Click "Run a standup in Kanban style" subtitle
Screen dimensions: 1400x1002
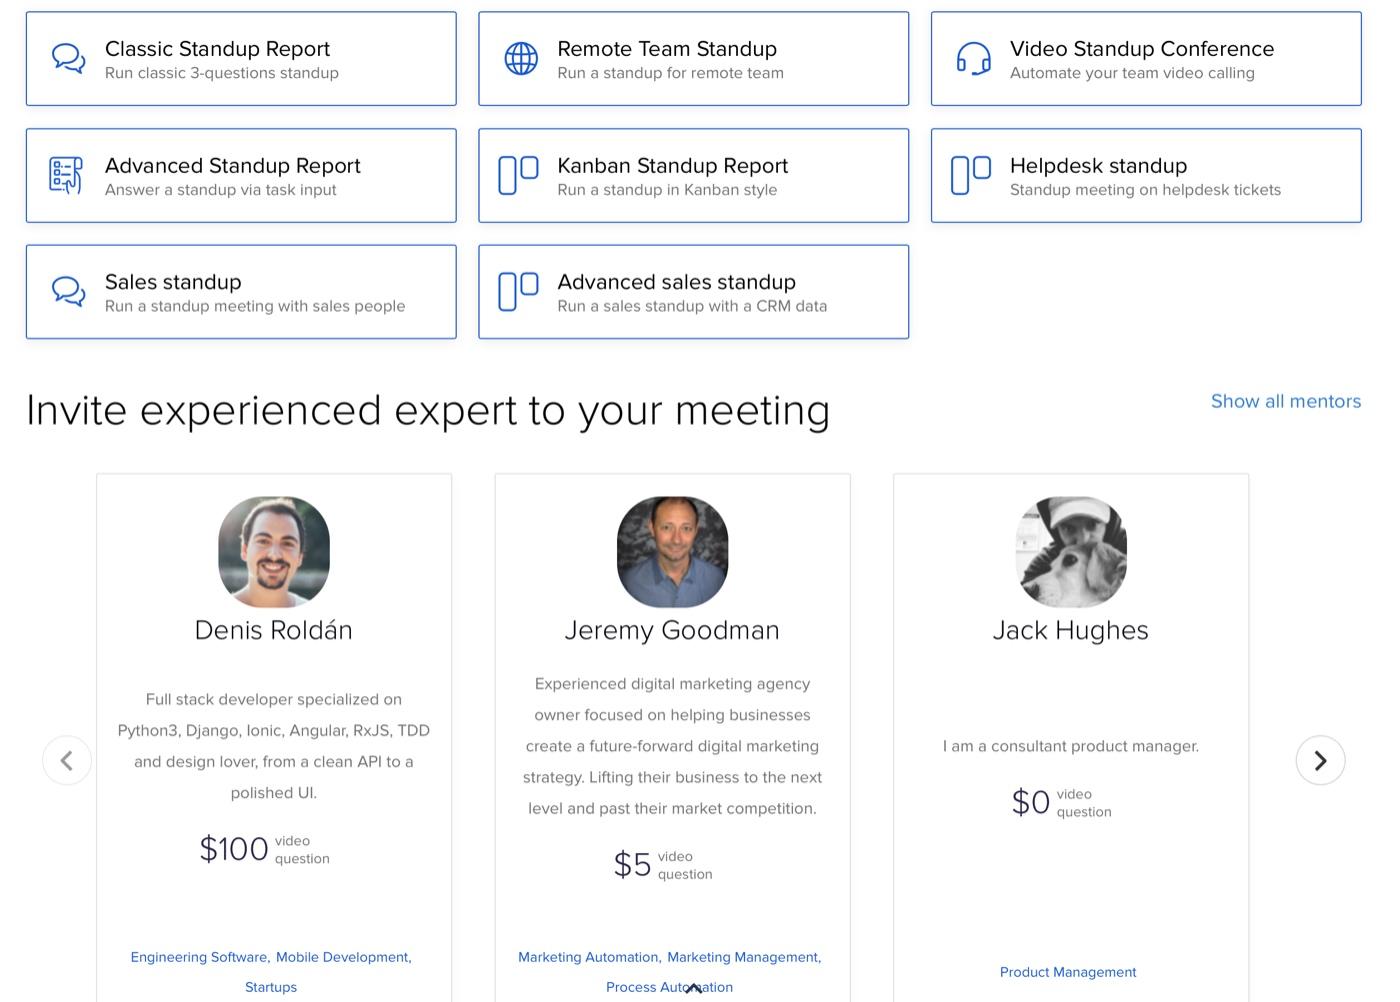pos(667,190)
